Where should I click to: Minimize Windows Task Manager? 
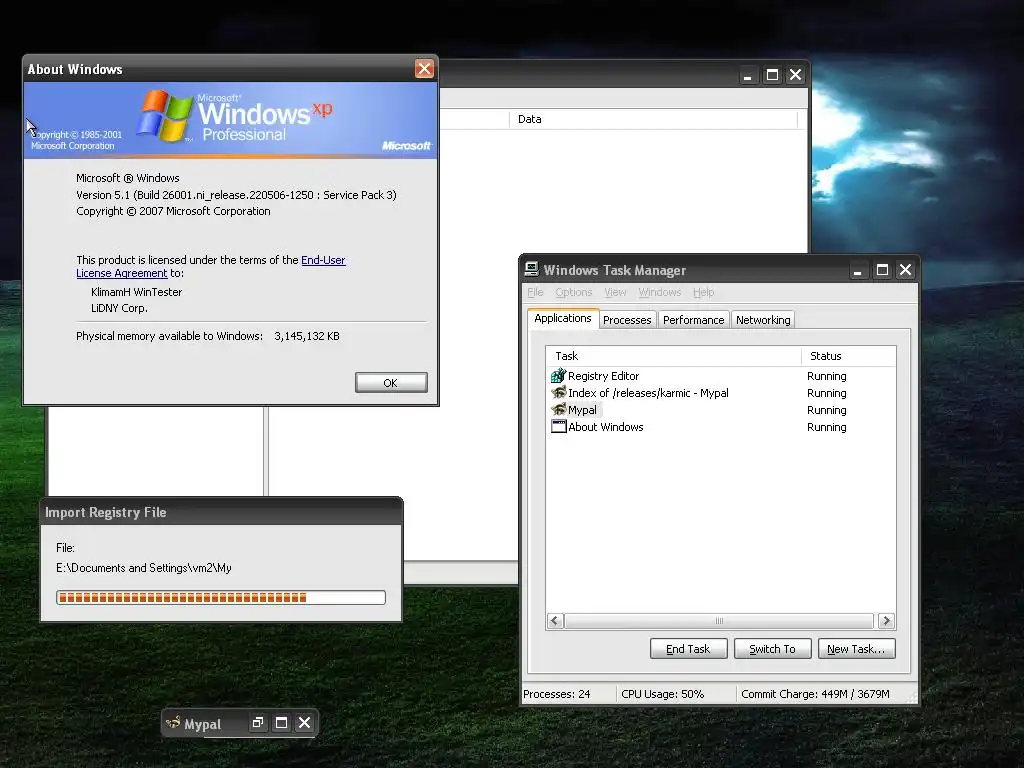(857, 270)
